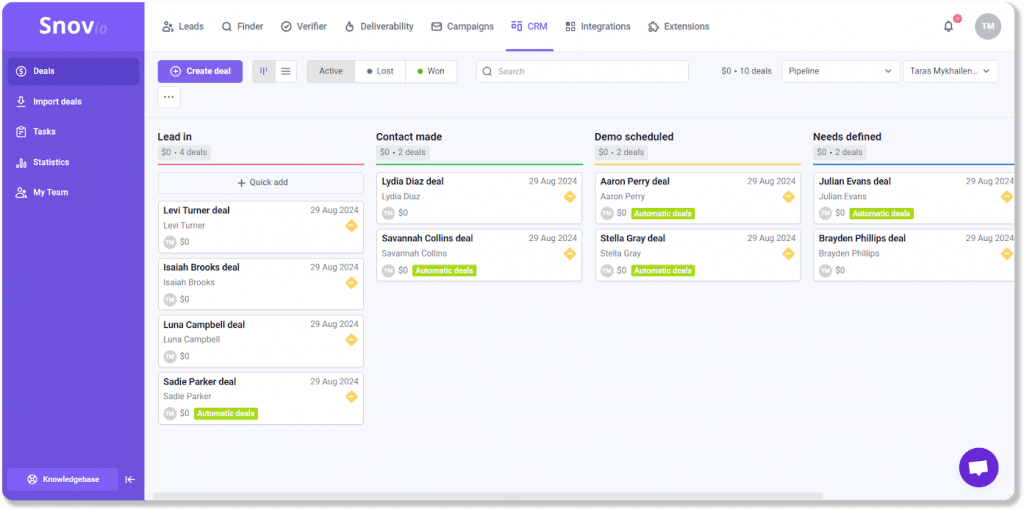Image resolution: width=1024 pixels, height=510 pixels.
Task: Click priority icon on Aaron Perry deal
Action: [788, 197]
